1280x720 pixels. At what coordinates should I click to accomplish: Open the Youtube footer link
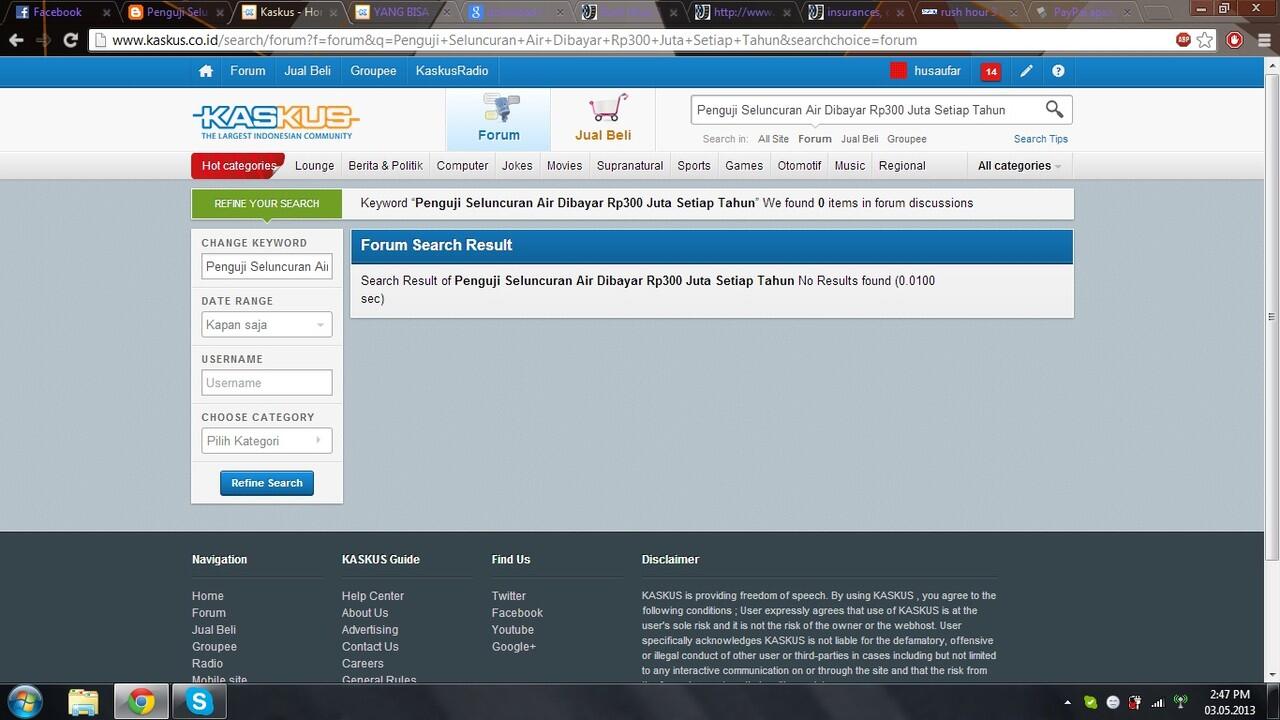point(513,630)
